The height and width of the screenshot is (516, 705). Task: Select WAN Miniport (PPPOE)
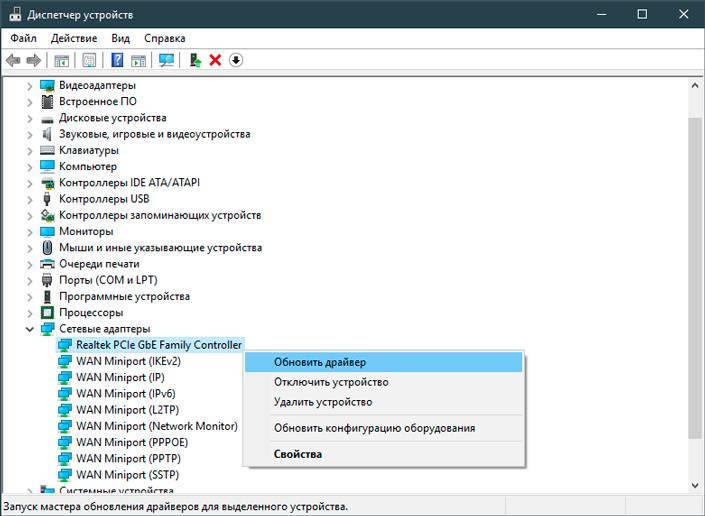click(132, 442)
